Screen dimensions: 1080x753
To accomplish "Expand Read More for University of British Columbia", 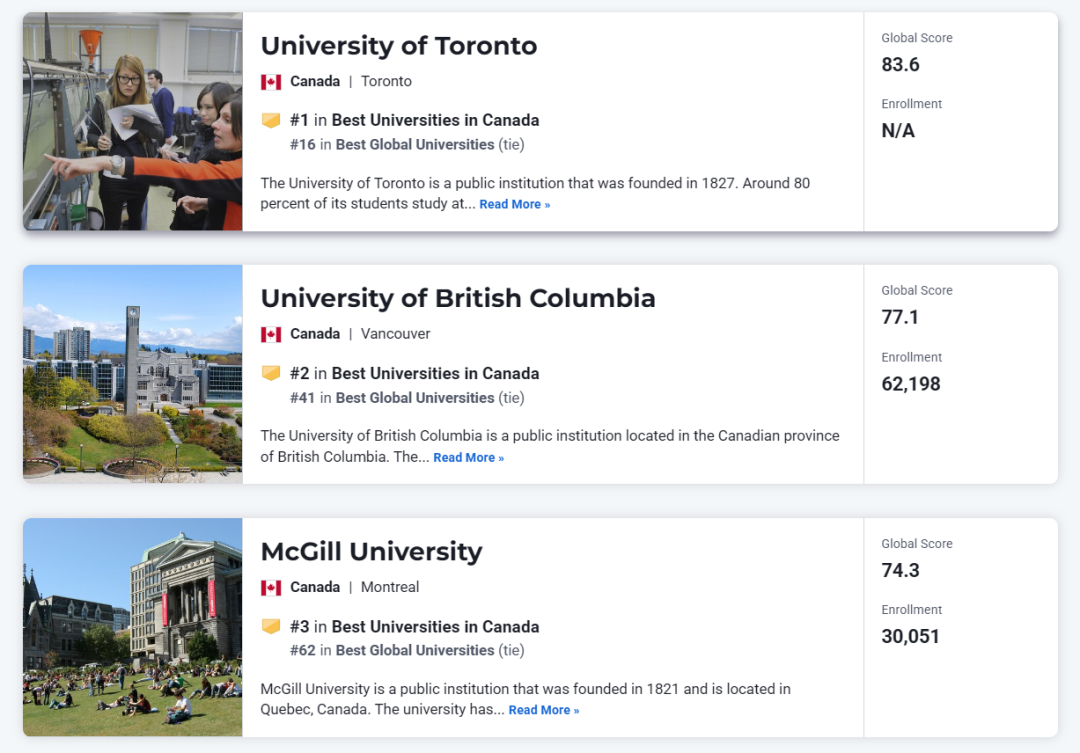I will [468, 458].
